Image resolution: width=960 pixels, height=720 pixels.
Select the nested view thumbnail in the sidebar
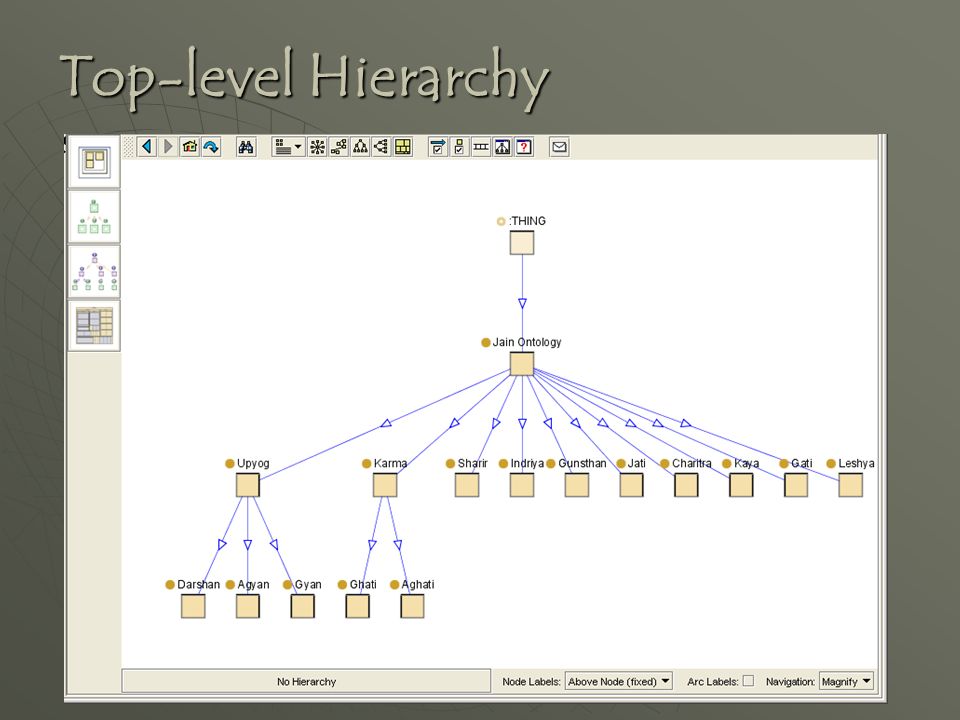94,162
